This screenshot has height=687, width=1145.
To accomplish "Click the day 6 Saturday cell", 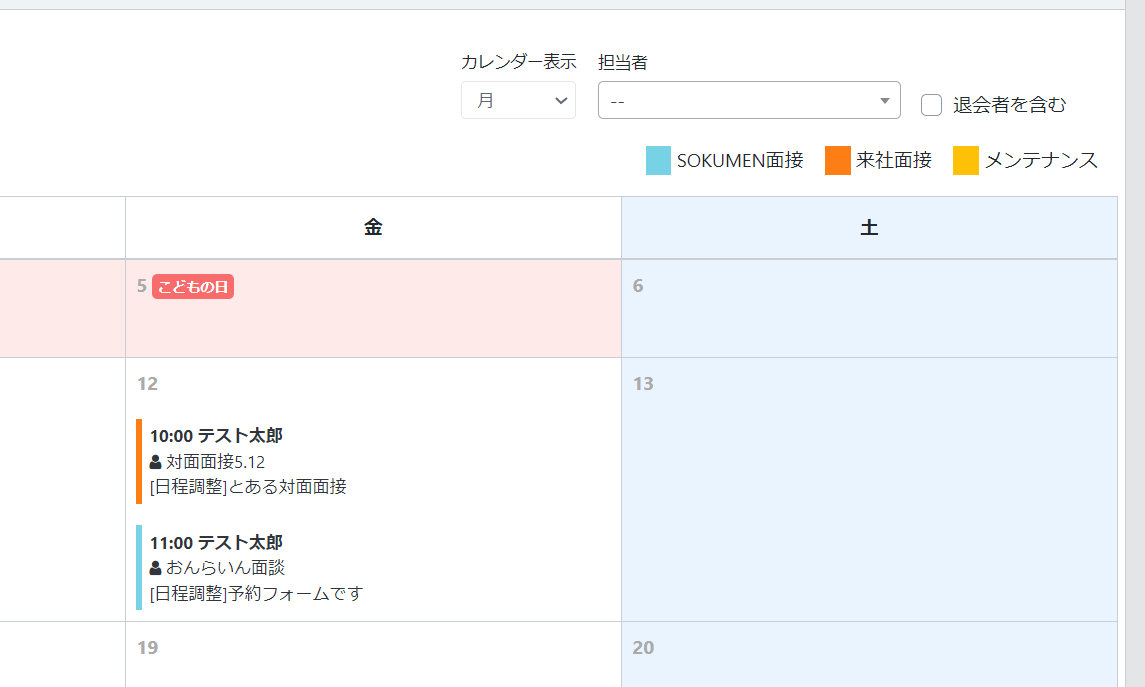I will (869, 310).
